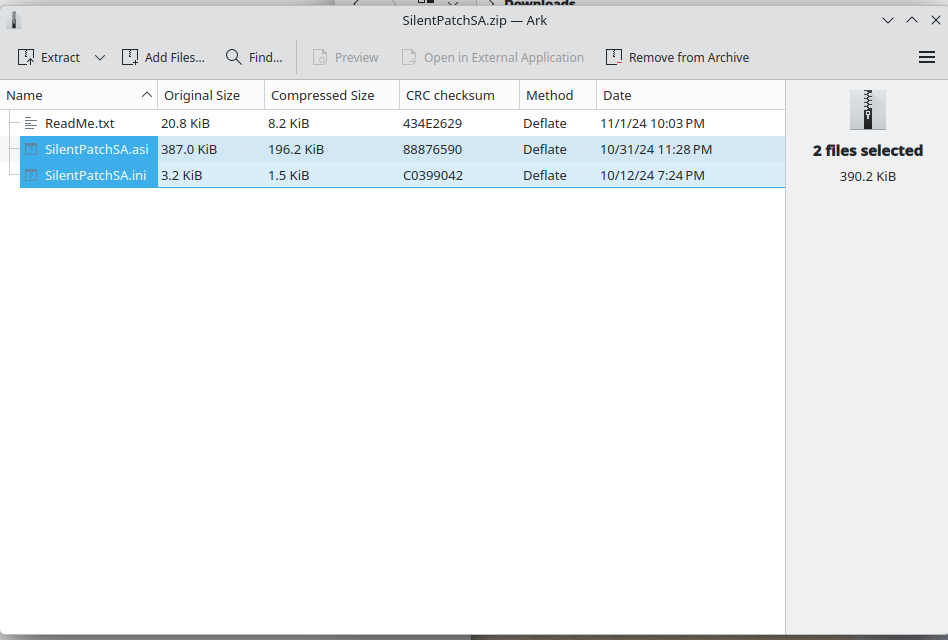Image resolution: width=948 pixels, height=640 pixels.
Task: Sort by Method column header
Action: pos(558,95)
